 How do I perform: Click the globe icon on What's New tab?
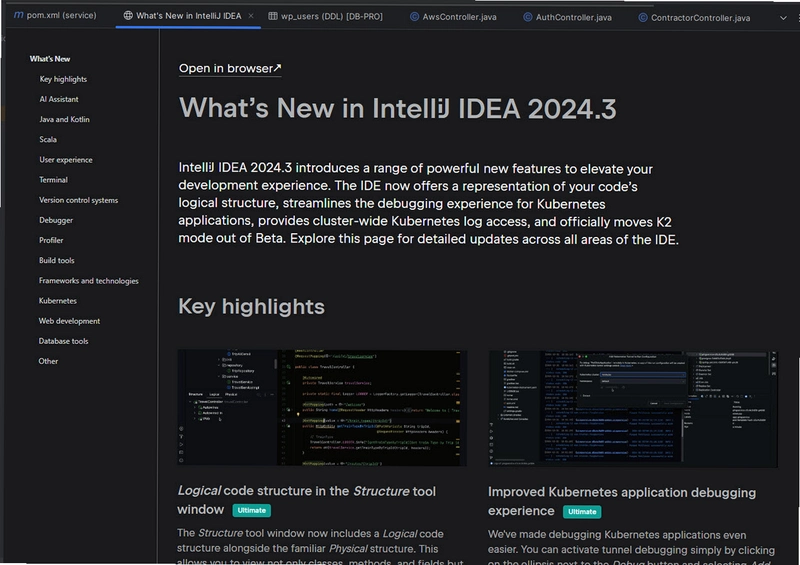point(128,15)
